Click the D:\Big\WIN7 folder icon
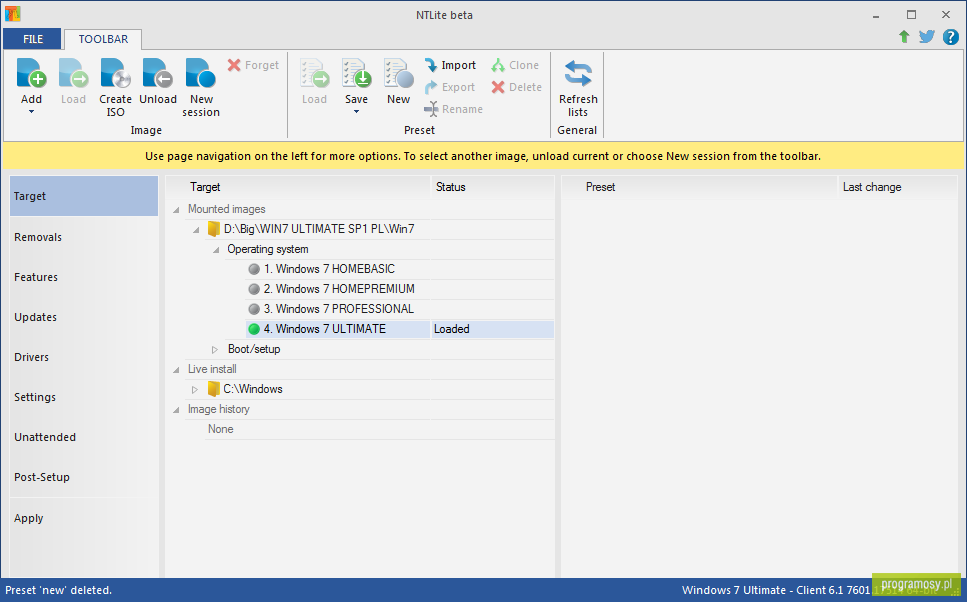This screenshot has height=602, width=967. [213, 229]
